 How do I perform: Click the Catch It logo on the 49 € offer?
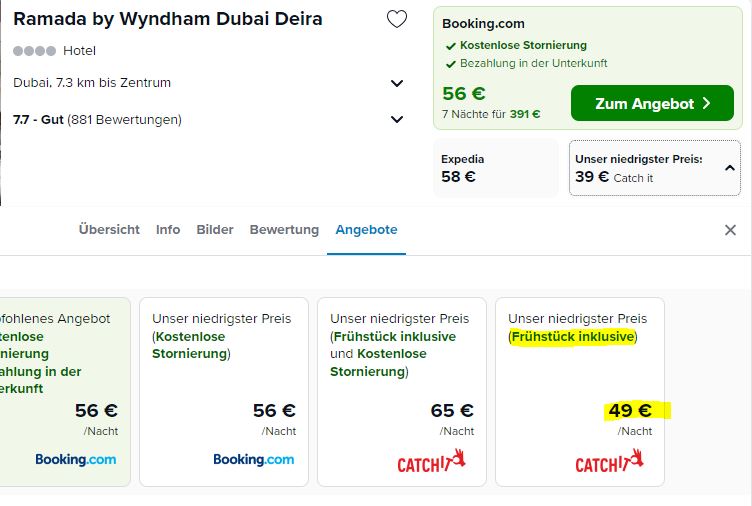click(609, 461)
